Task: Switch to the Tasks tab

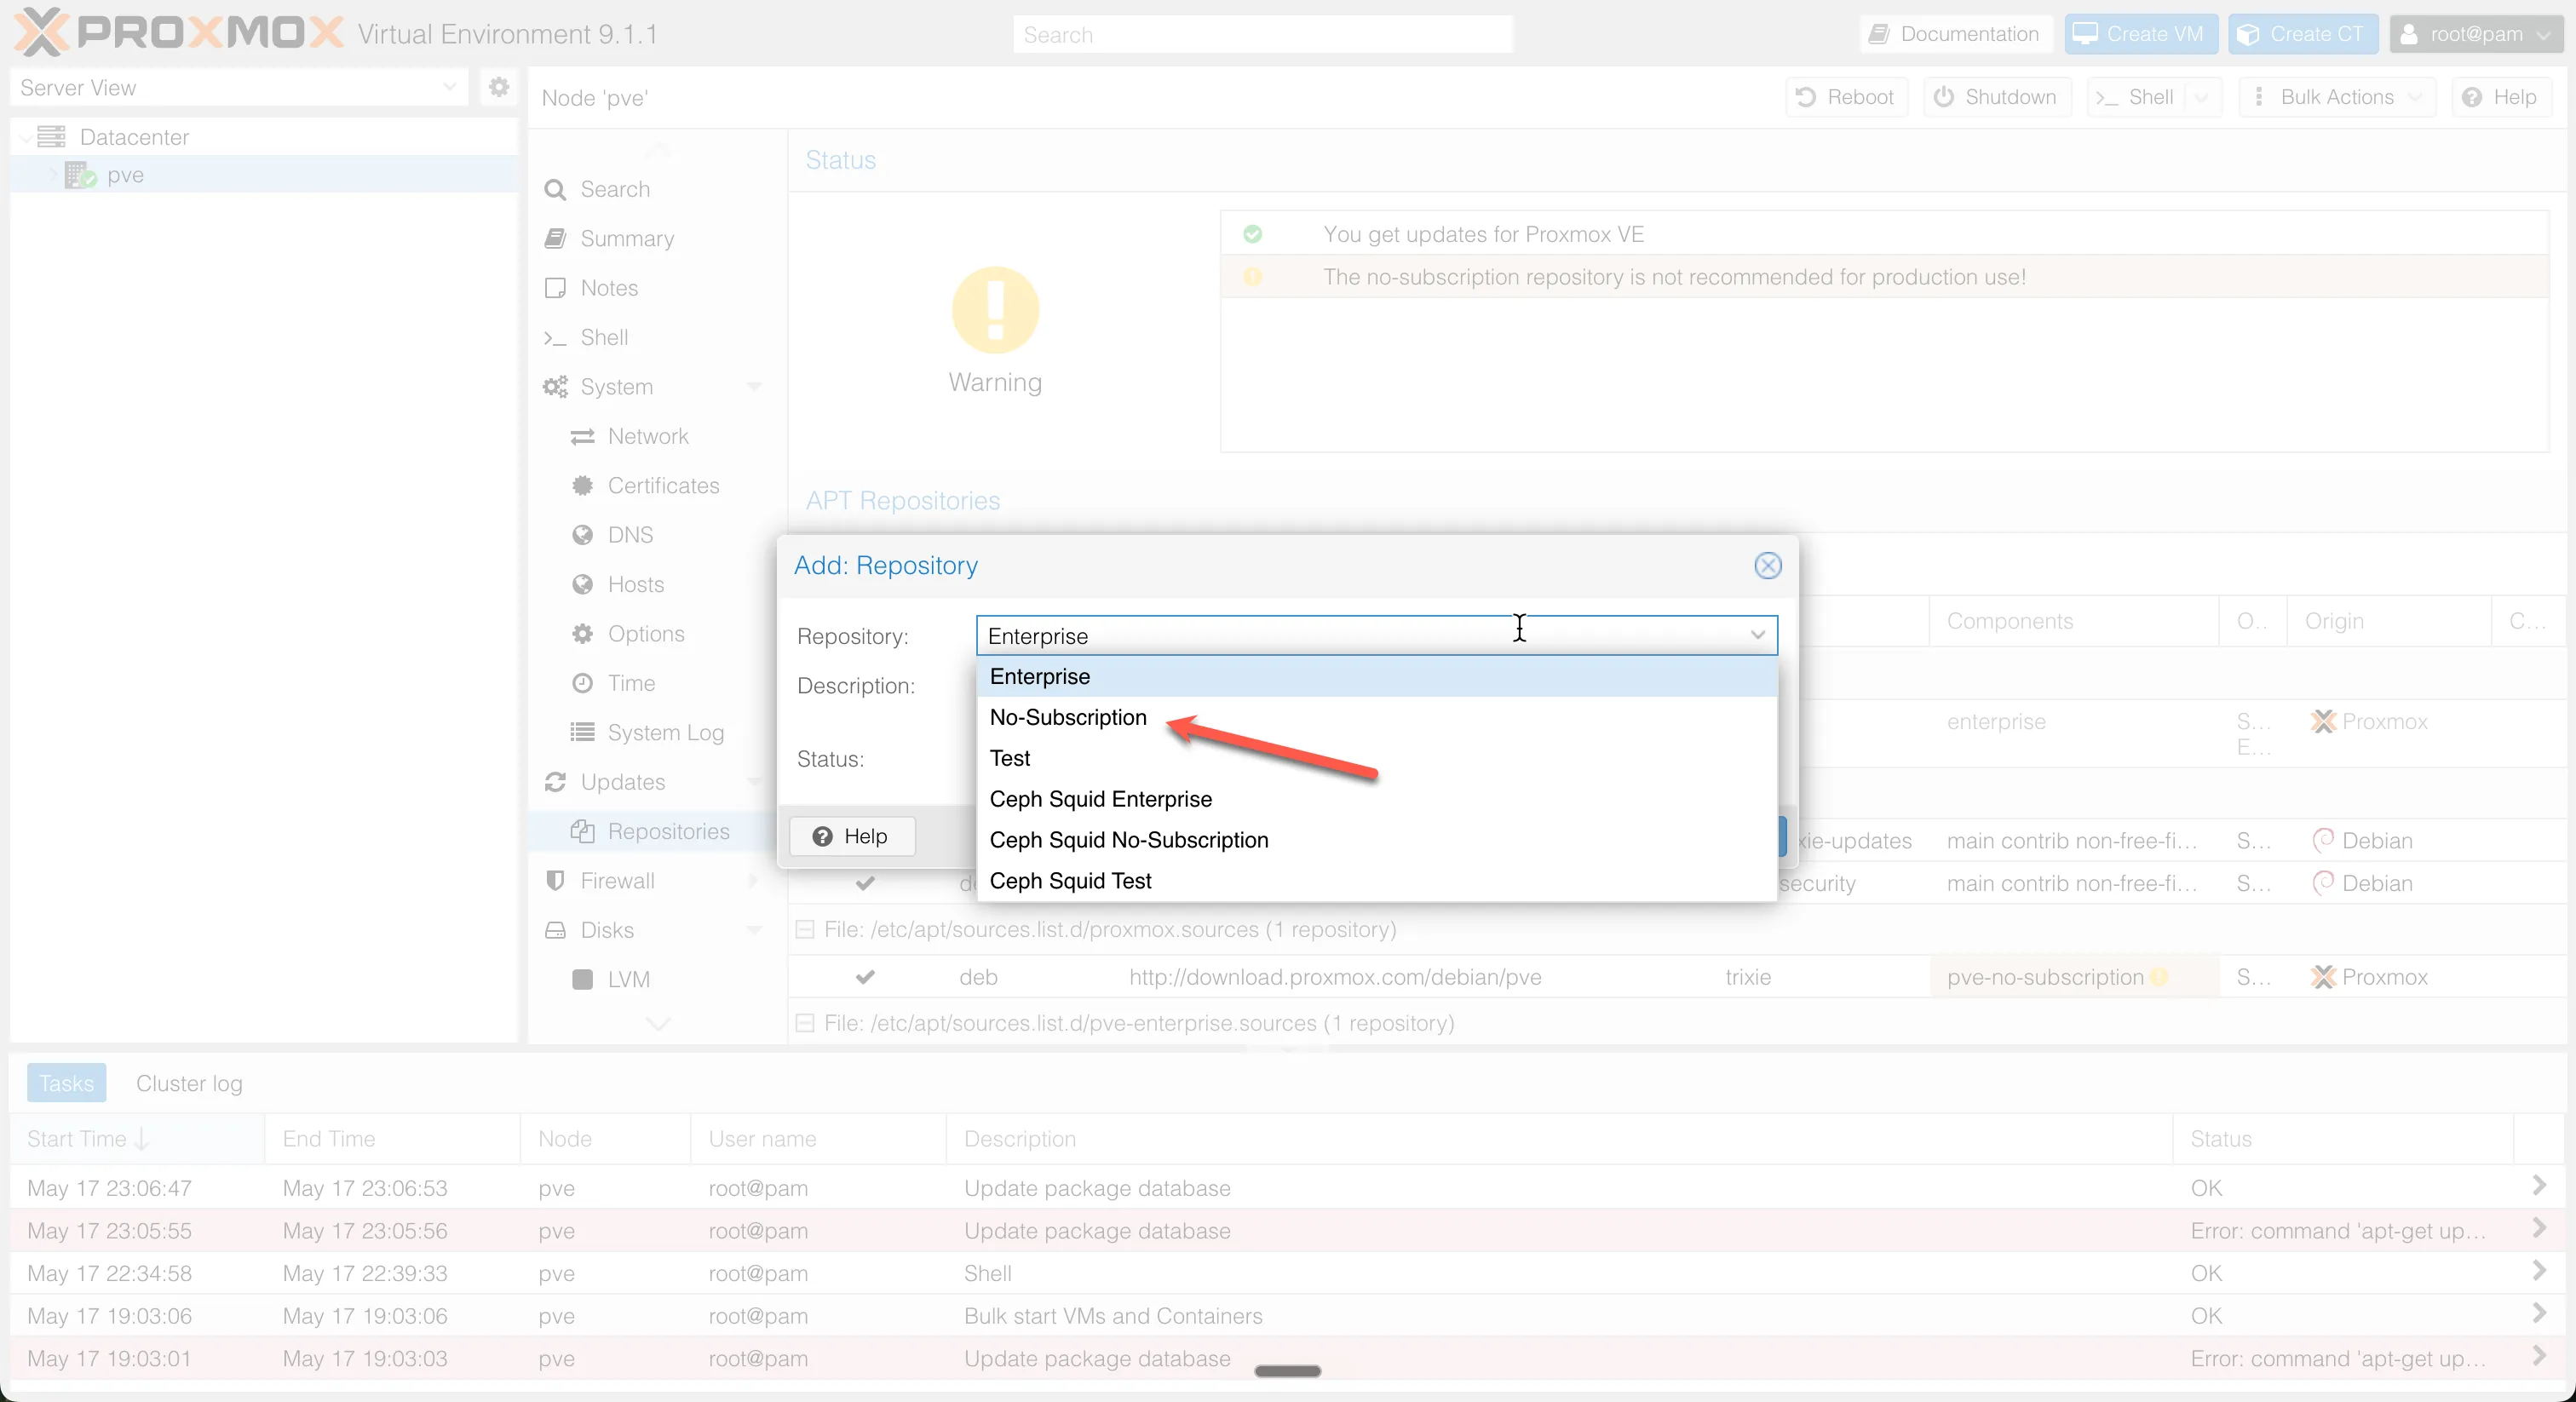Action: (66, 1083)
